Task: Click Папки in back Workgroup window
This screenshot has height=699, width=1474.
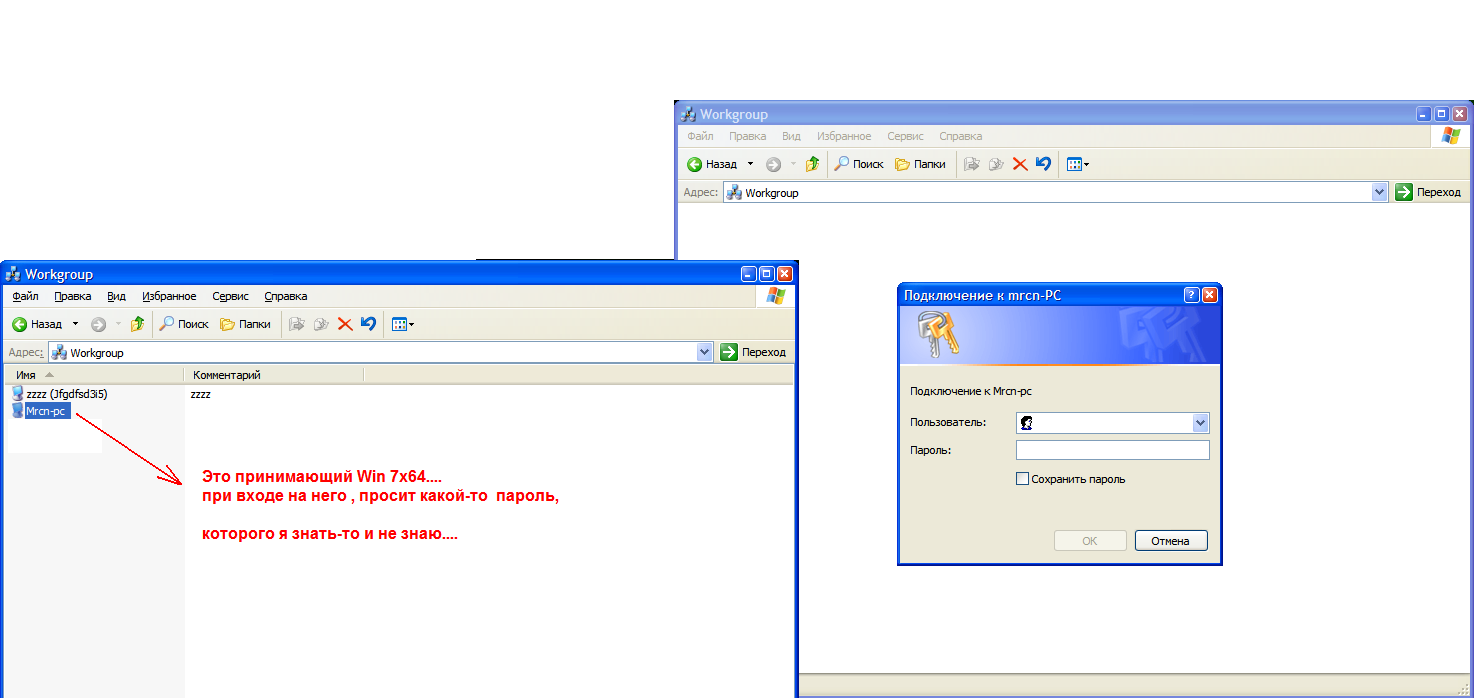Action: (x=920, y=164)
